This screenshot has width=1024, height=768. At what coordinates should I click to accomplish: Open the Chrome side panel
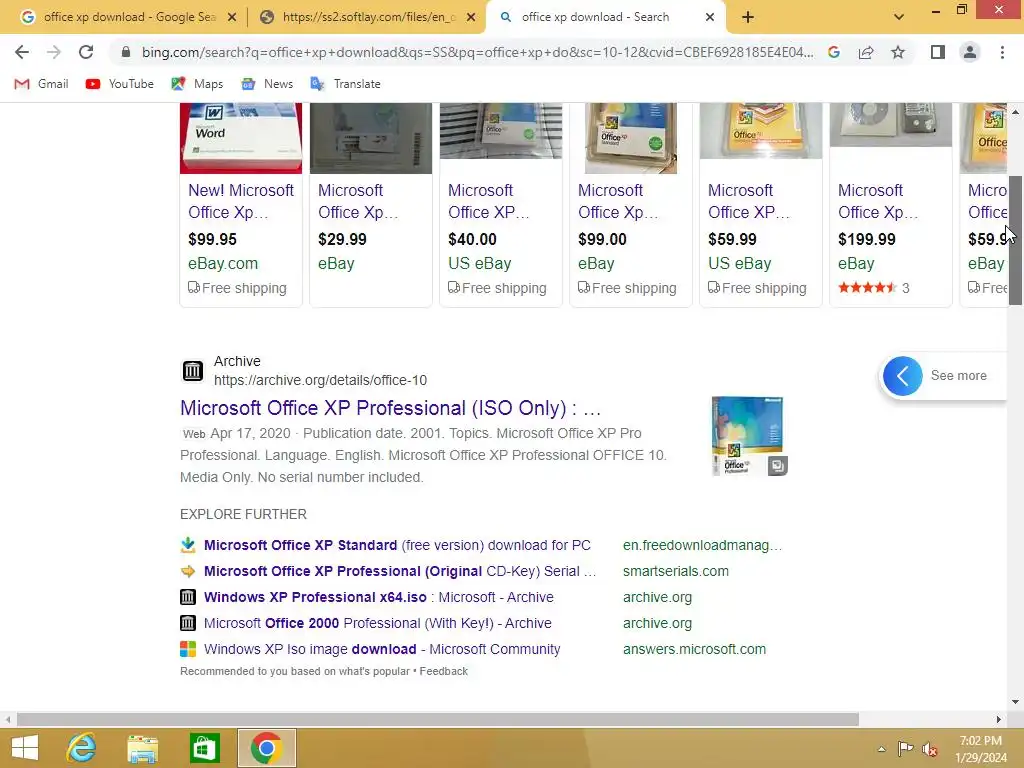coord(938,52)
